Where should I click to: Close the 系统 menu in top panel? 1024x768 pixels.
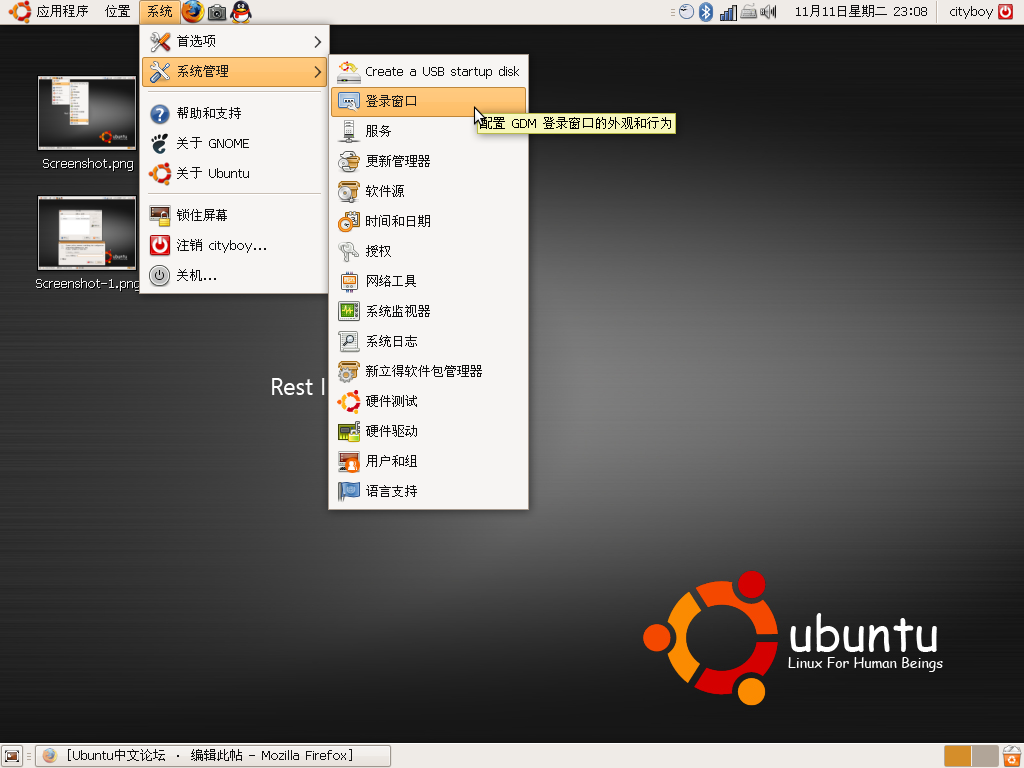coord(159,12)
